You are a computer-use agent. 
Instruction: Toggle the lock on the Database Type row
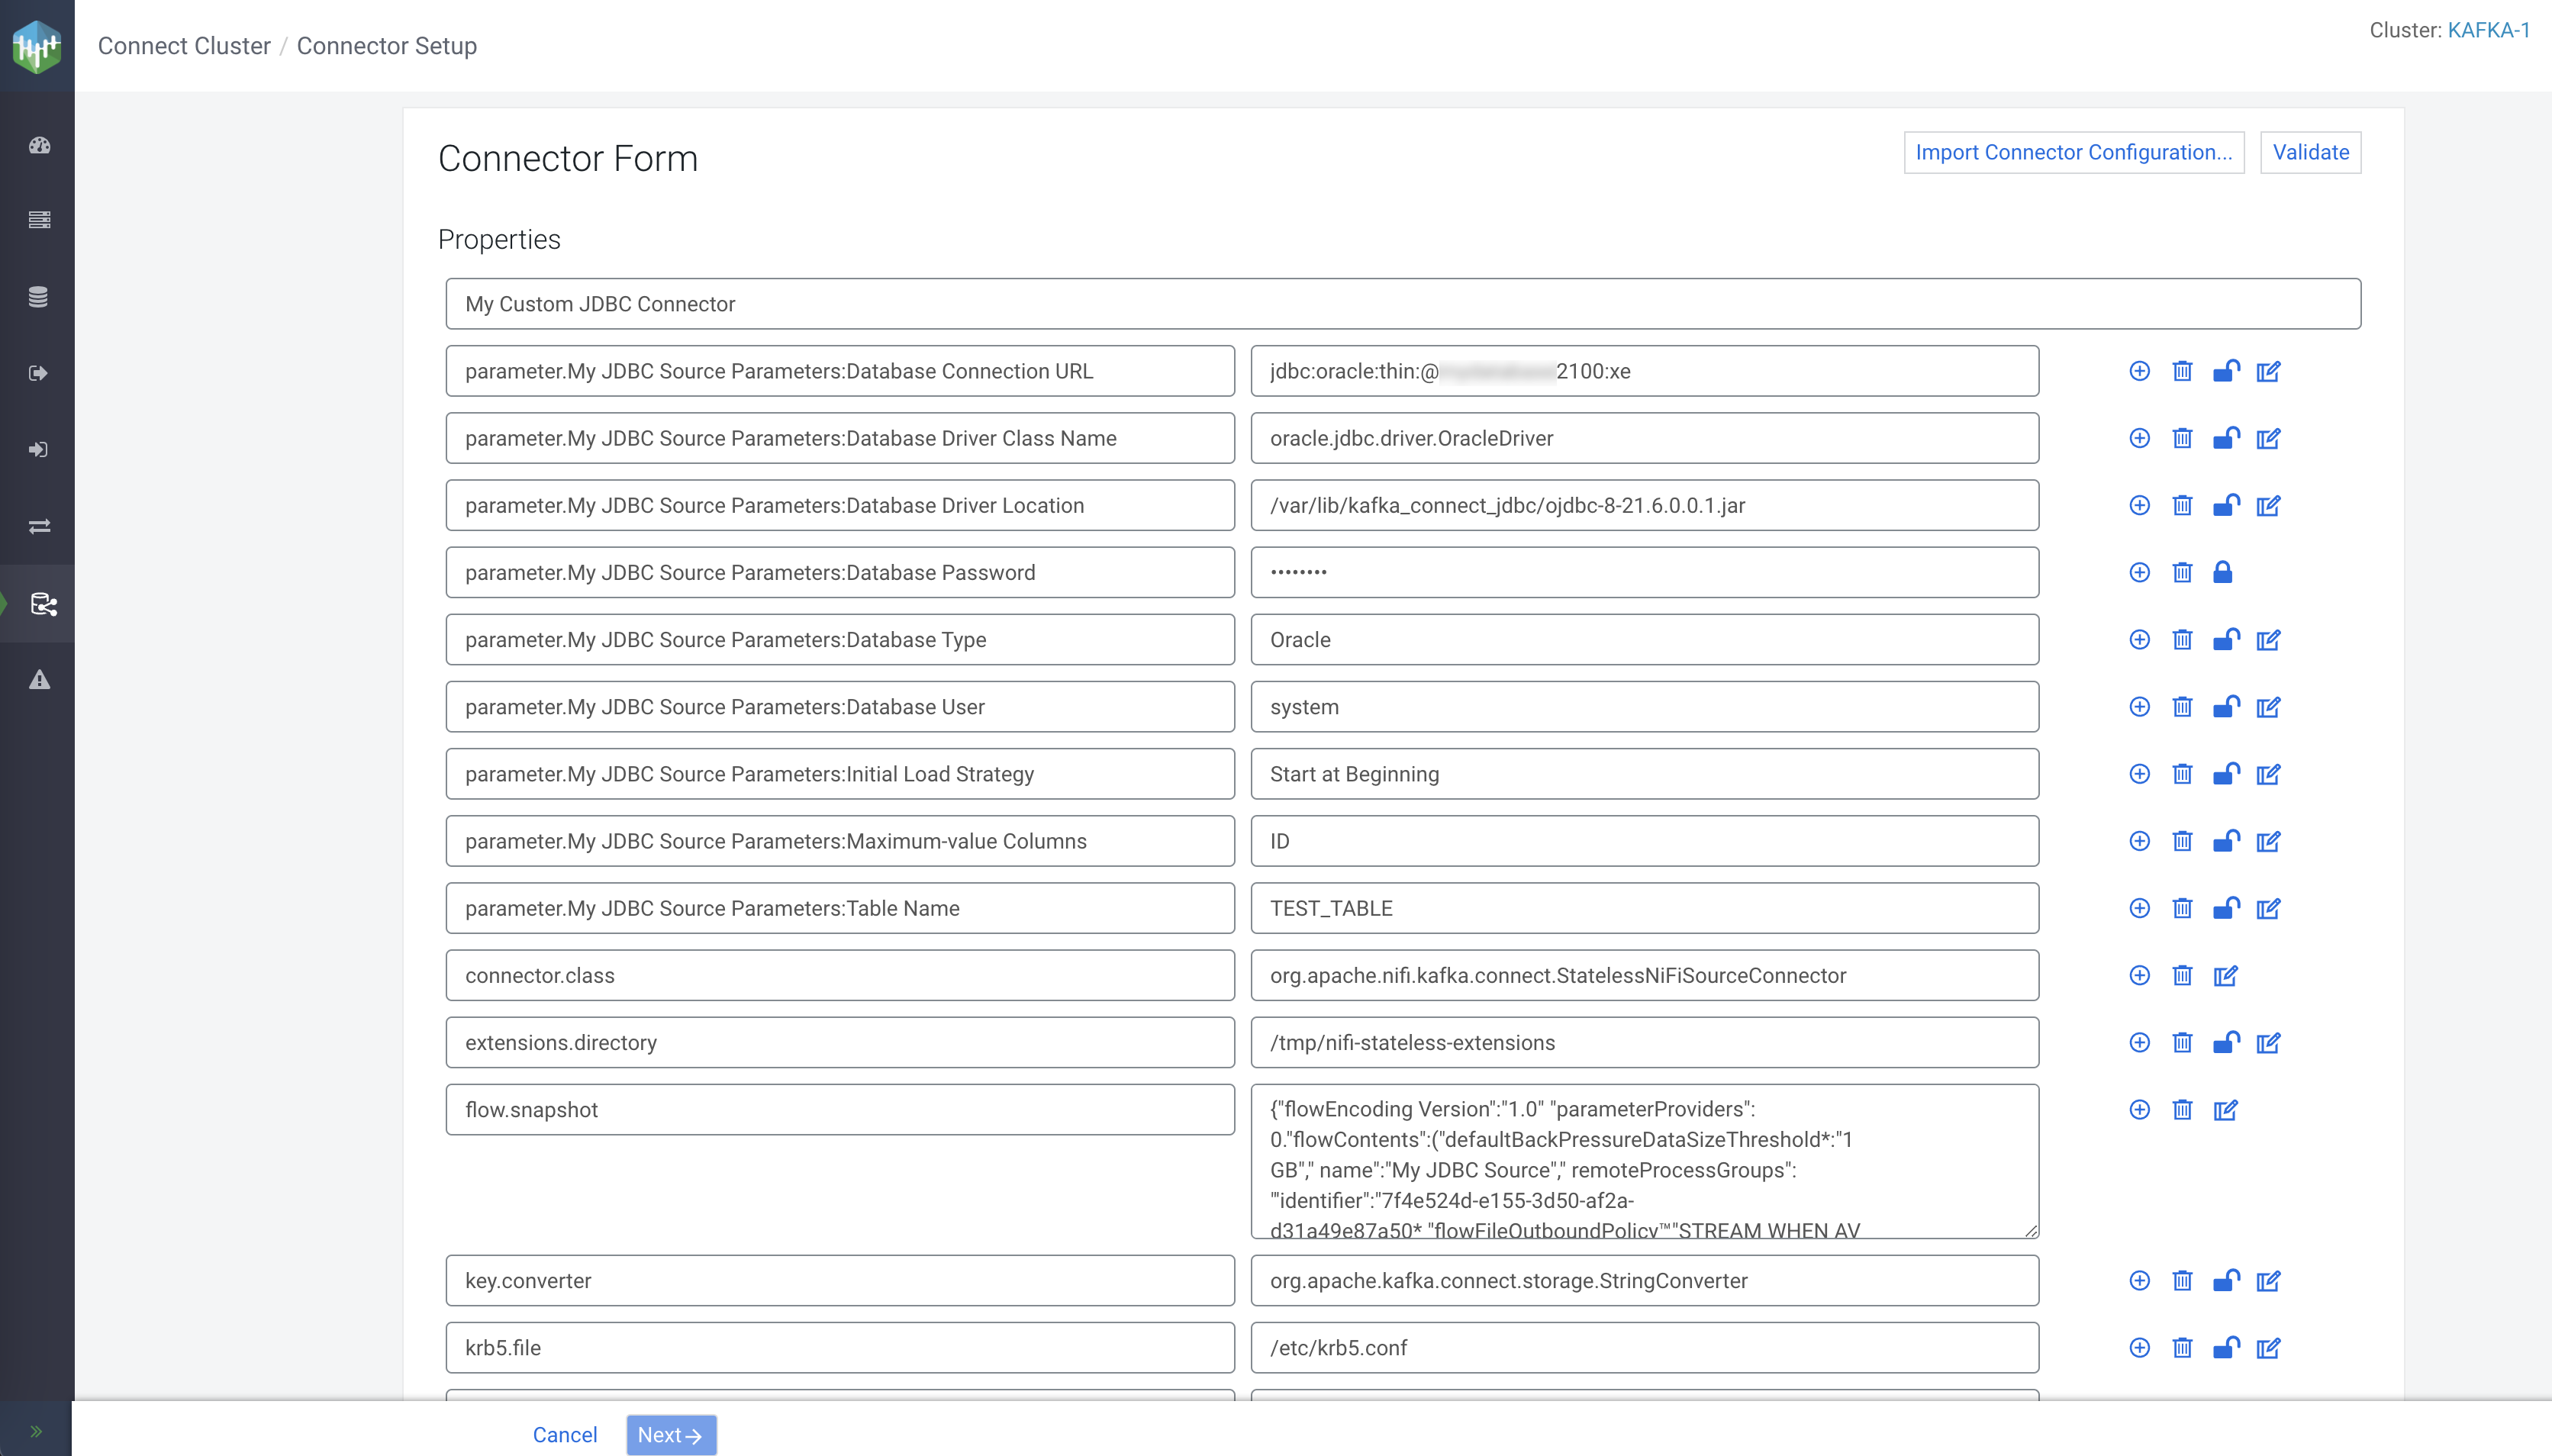(2225, 639)
